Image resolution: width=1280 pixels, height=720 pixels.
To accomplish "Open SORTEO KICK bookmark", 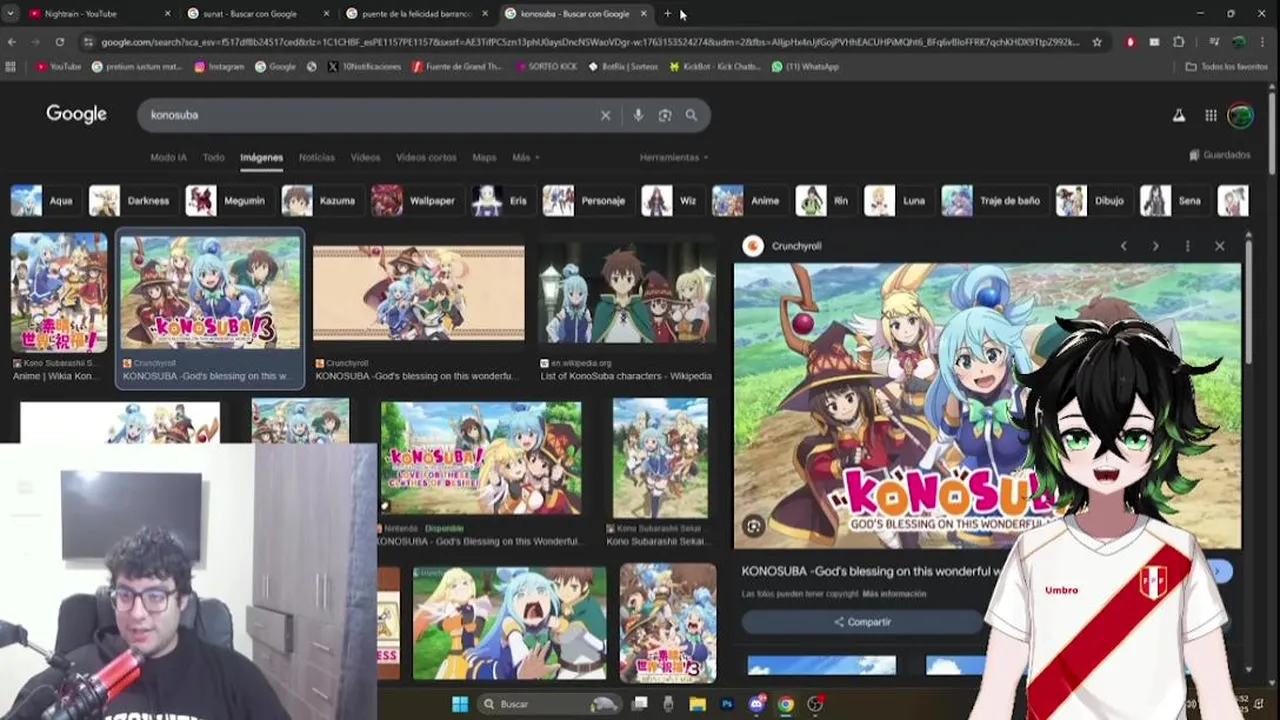I will 546,67.
